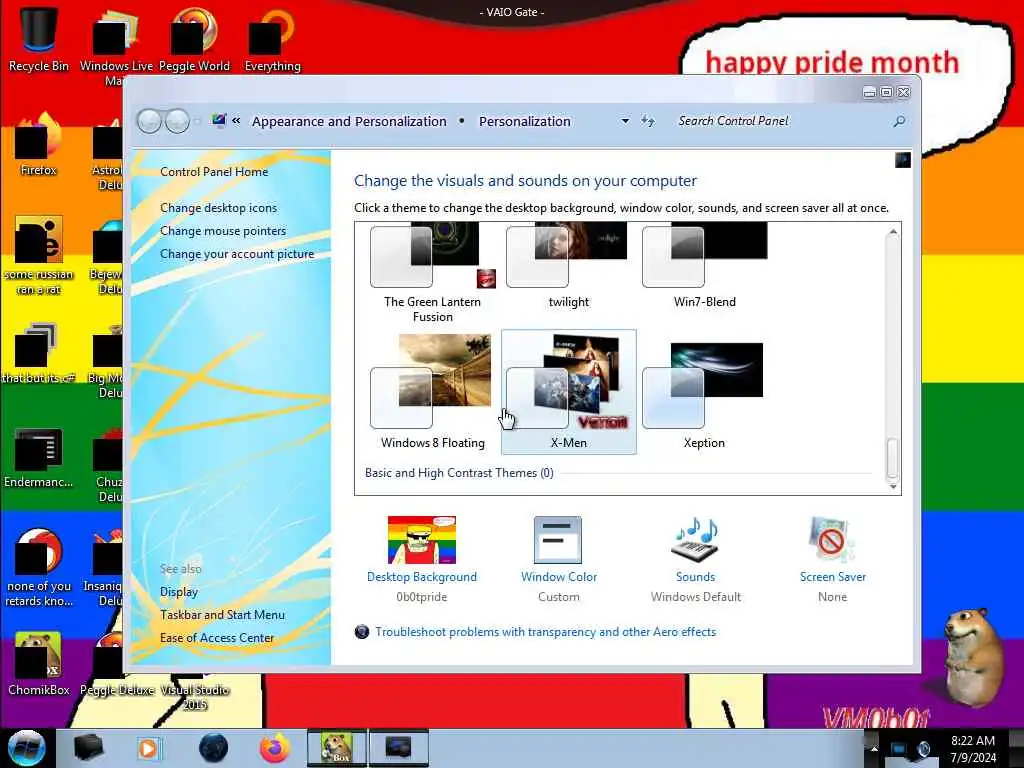Screen dimensions: 1024x768
Task: Open the Recycle Bin desktop icon
Action: click(39, 39)
